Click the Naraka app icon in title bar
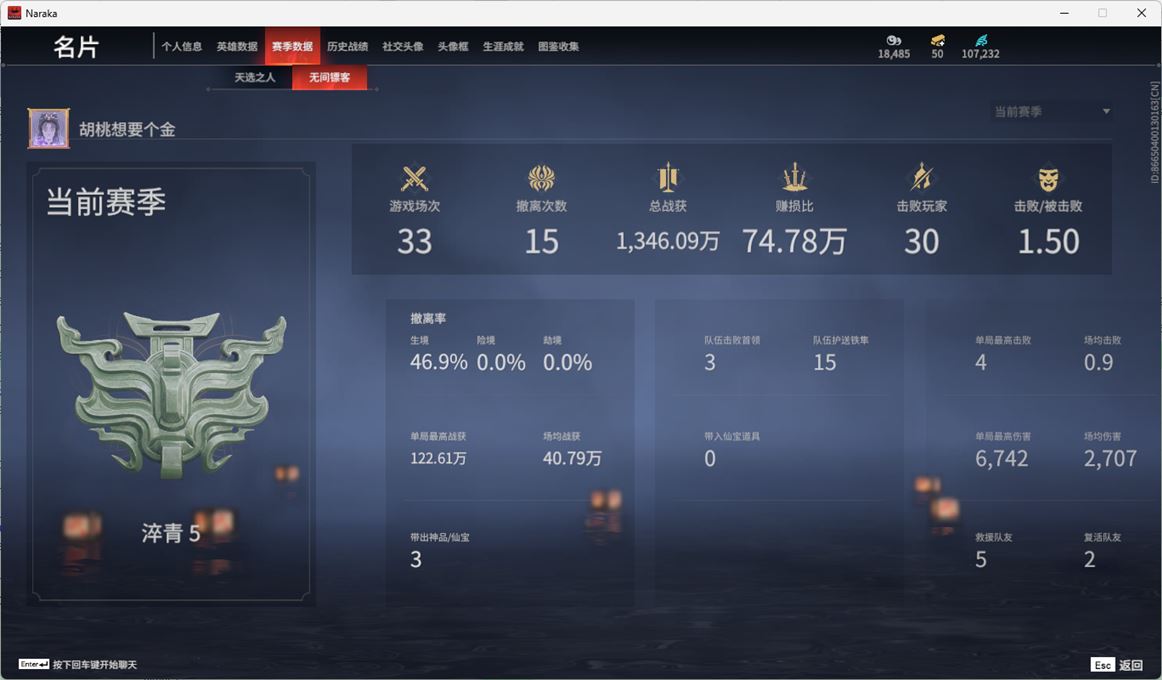 pyautogui.click(x=13, y=13)
